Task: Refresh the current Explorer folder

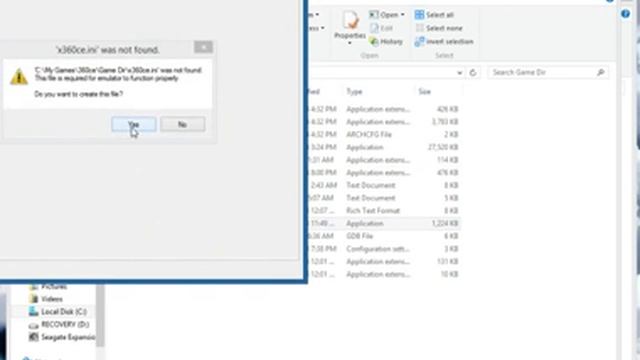Action: pyautogui.click(x=473, y=73)
